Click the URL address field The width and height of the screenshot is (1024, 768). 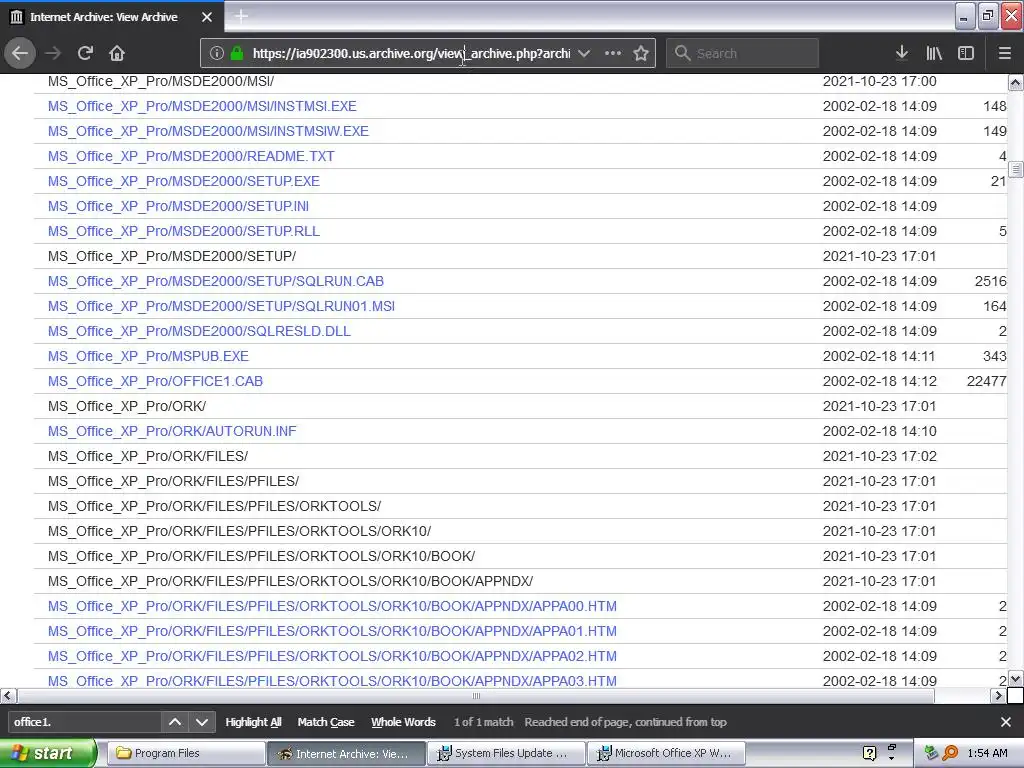tap(411, 54)
